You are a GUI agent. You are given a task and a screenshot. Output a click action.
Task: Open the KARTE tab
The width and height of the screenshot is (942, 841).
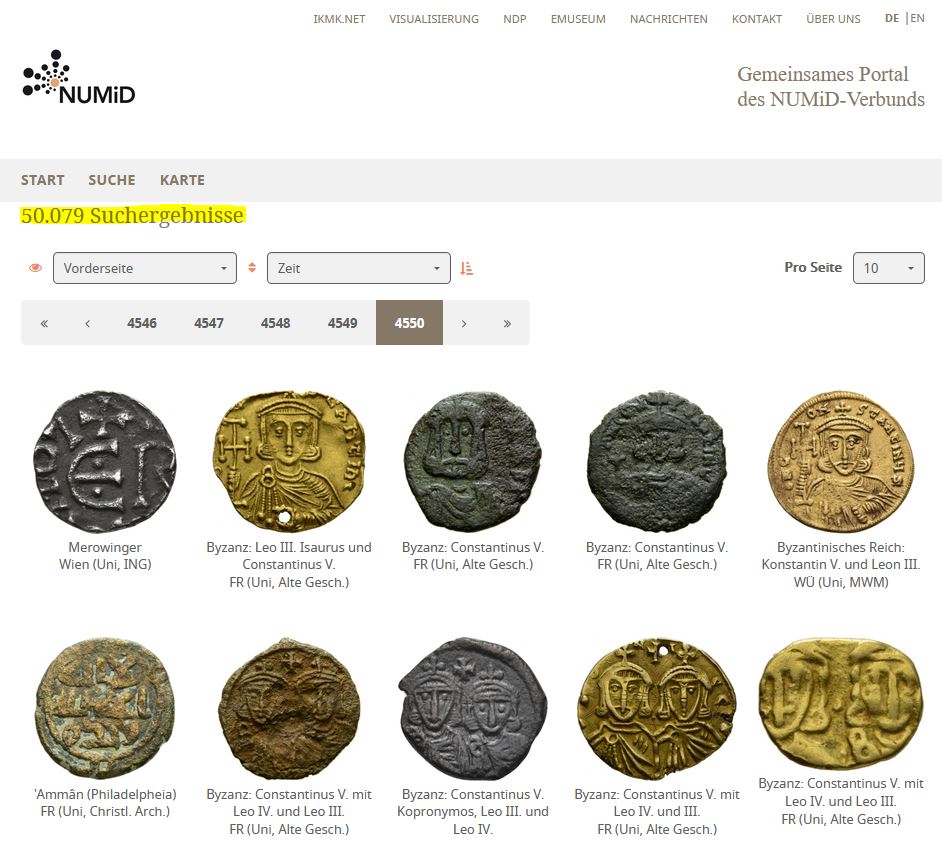coord(182,180)
